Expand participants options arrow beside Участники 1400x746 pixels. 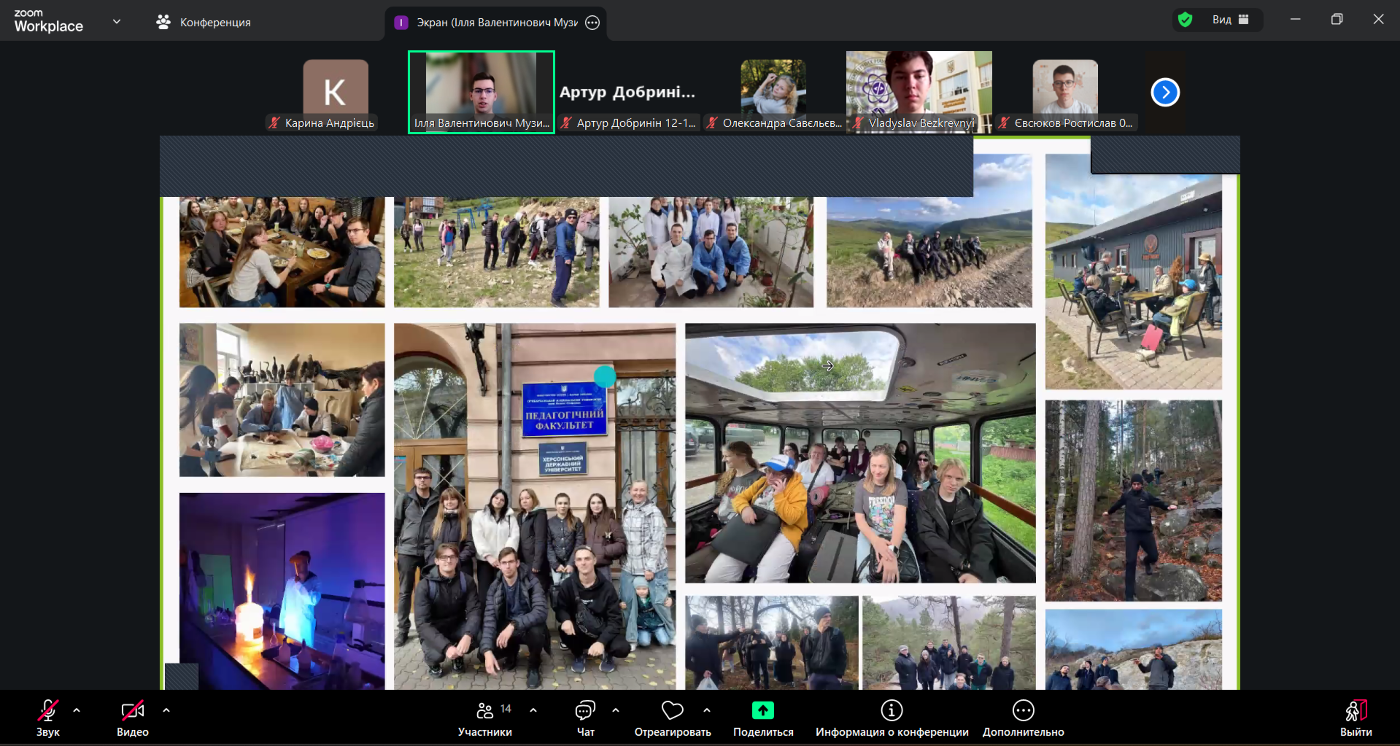[x=533, y=710]
